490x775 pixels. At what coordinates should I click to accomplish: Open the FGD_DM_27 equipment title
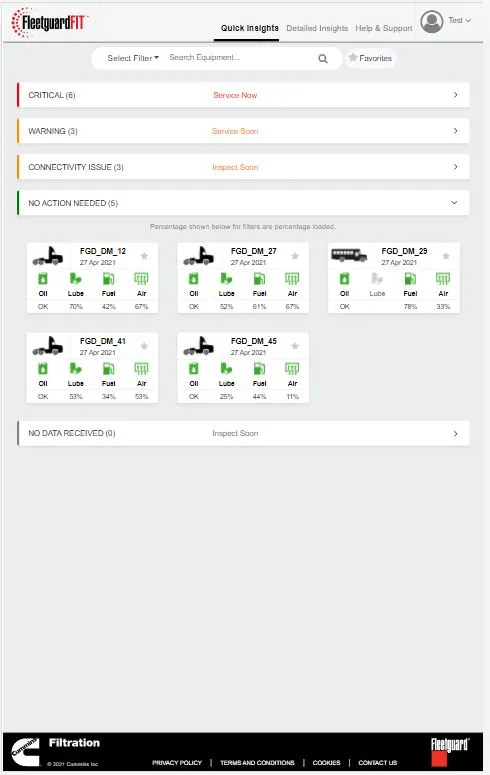[254, 251]
